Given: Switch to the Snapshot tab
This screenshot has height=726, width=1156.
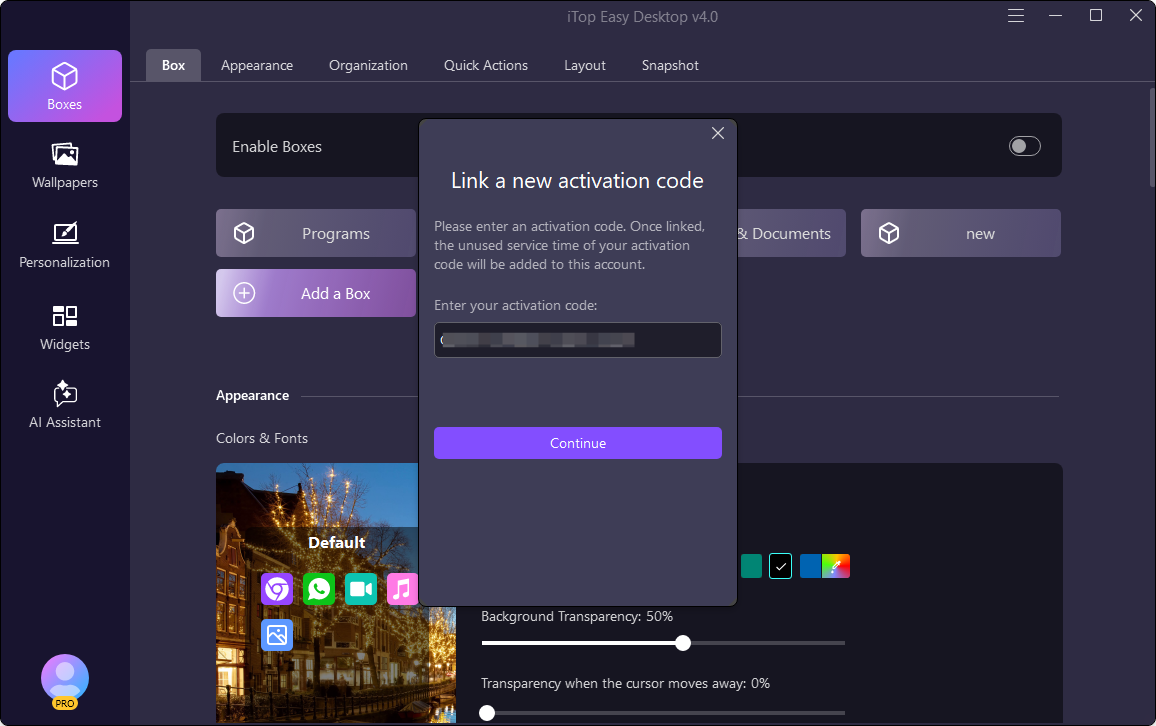Looking at the screenshot, I should click(x=670, y=65).
